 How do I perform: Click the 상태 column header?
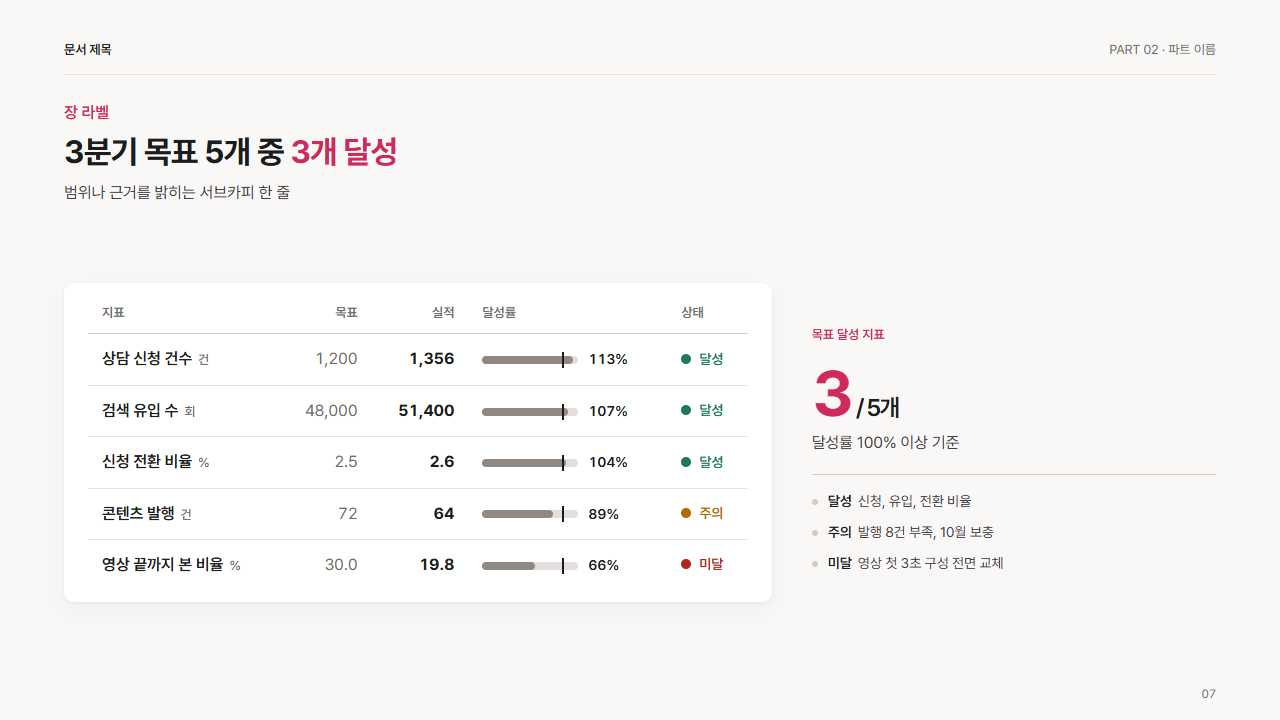[692, 312]
